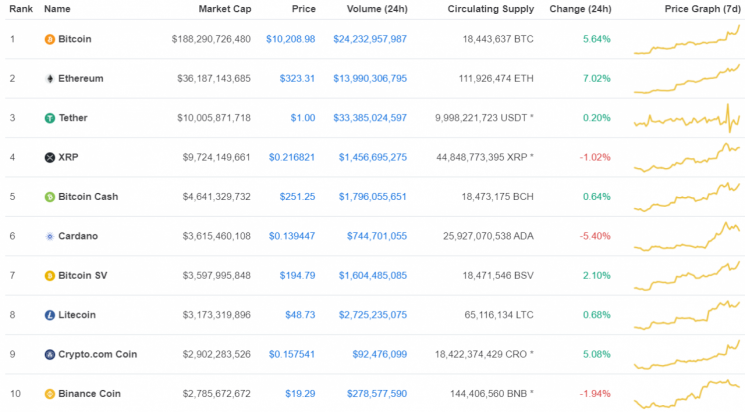Click Tether price $1.00
Screen dimensions: 745x412
(x=303, y=118)
